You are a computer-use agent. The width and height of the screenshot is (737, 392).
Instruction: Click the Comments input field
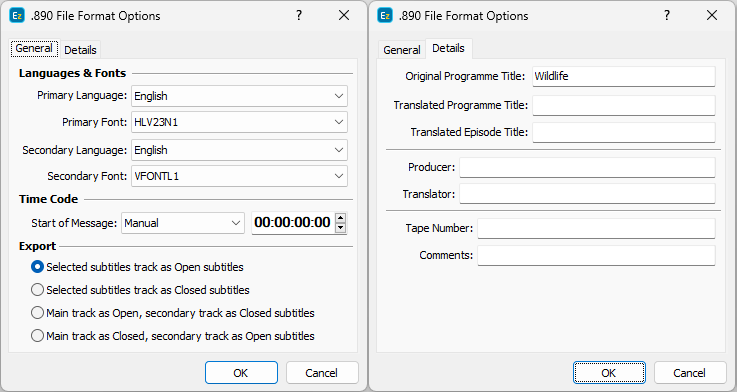596,255
